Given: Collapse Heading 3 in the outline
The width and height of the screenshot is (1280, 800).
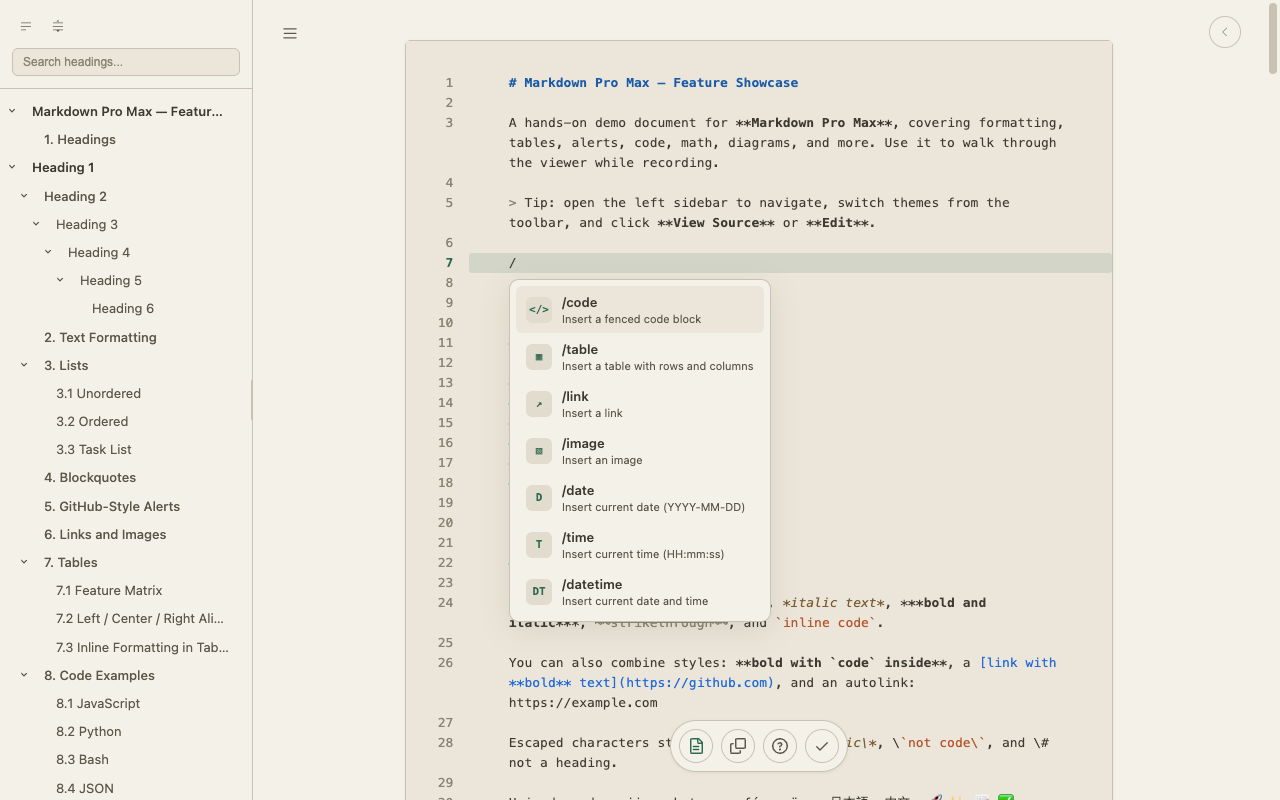Looking at the screenshot, I should click(36, 224).
